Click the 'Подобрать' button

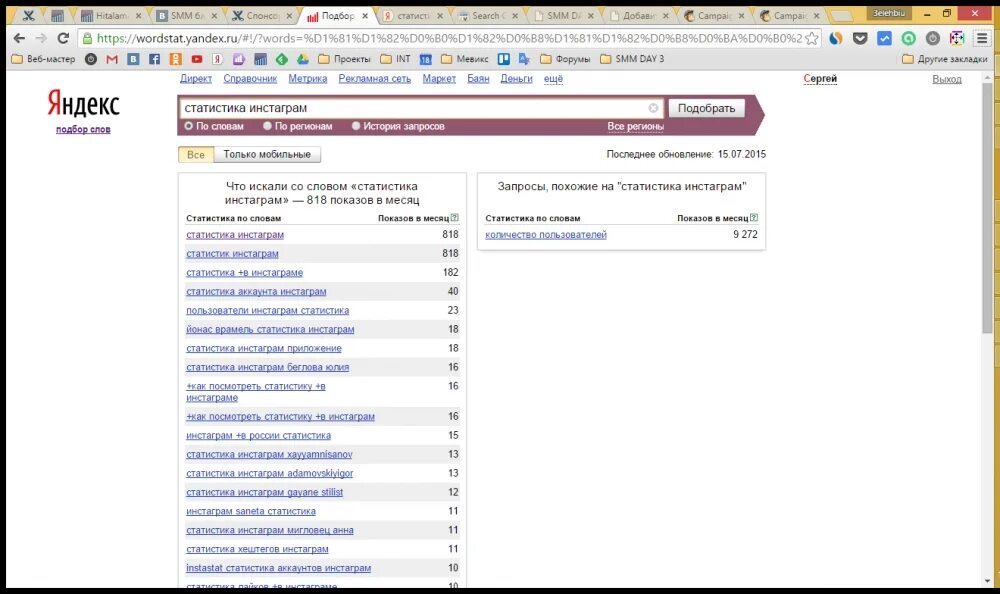tap(706, 108)
